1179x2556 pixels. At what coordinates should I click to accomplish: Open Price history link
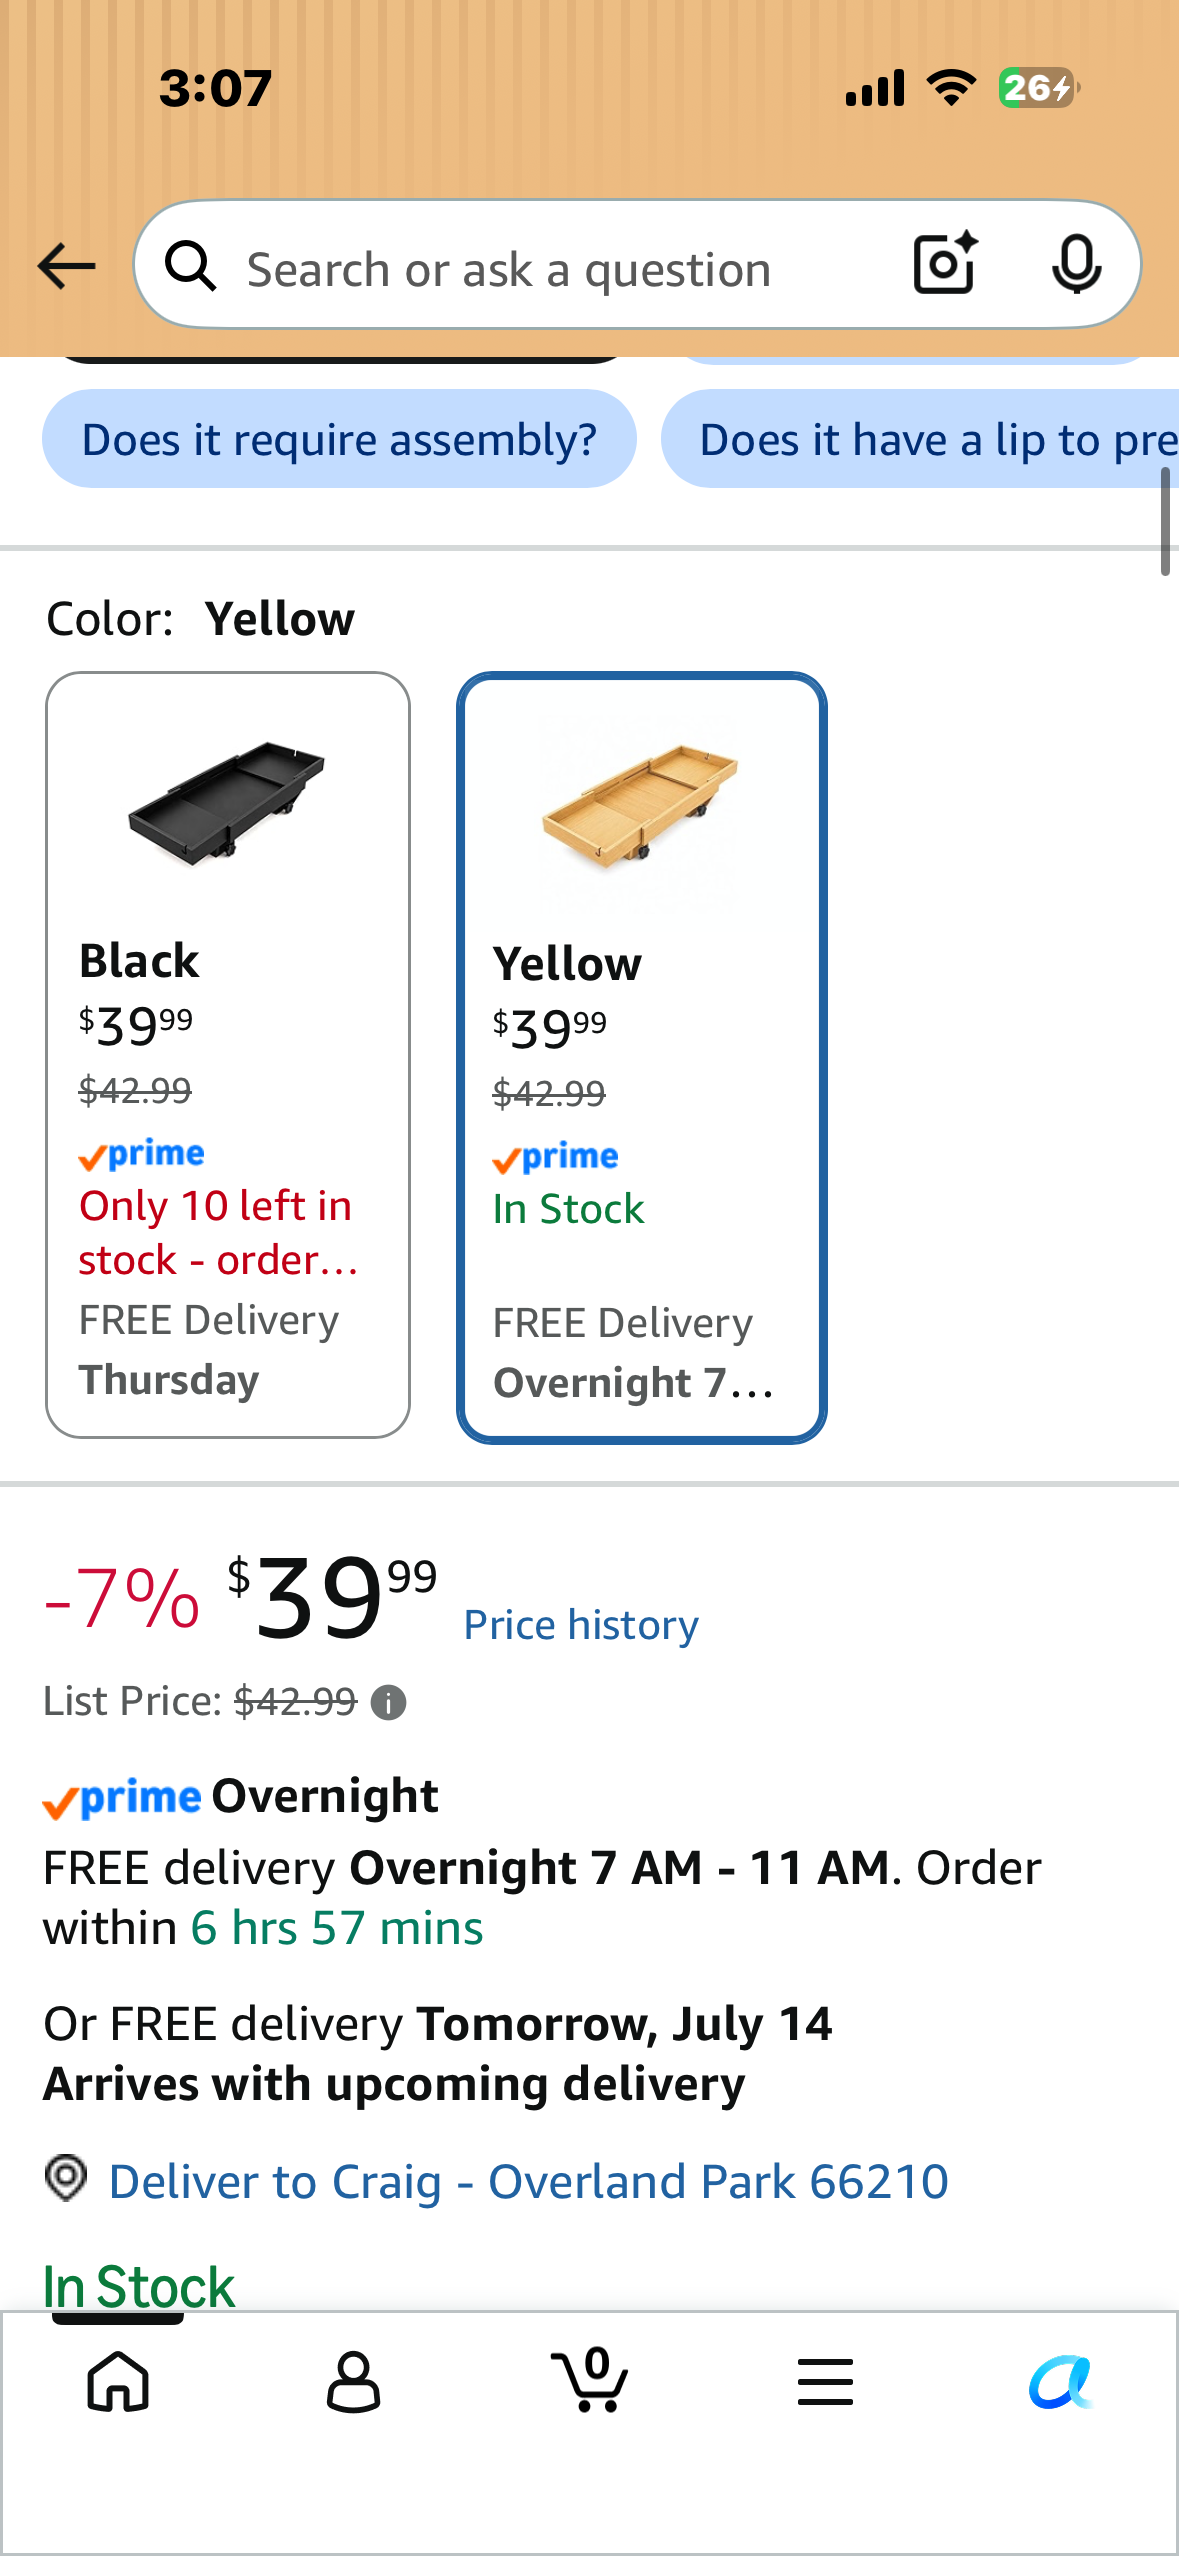tap(581, 1625)
